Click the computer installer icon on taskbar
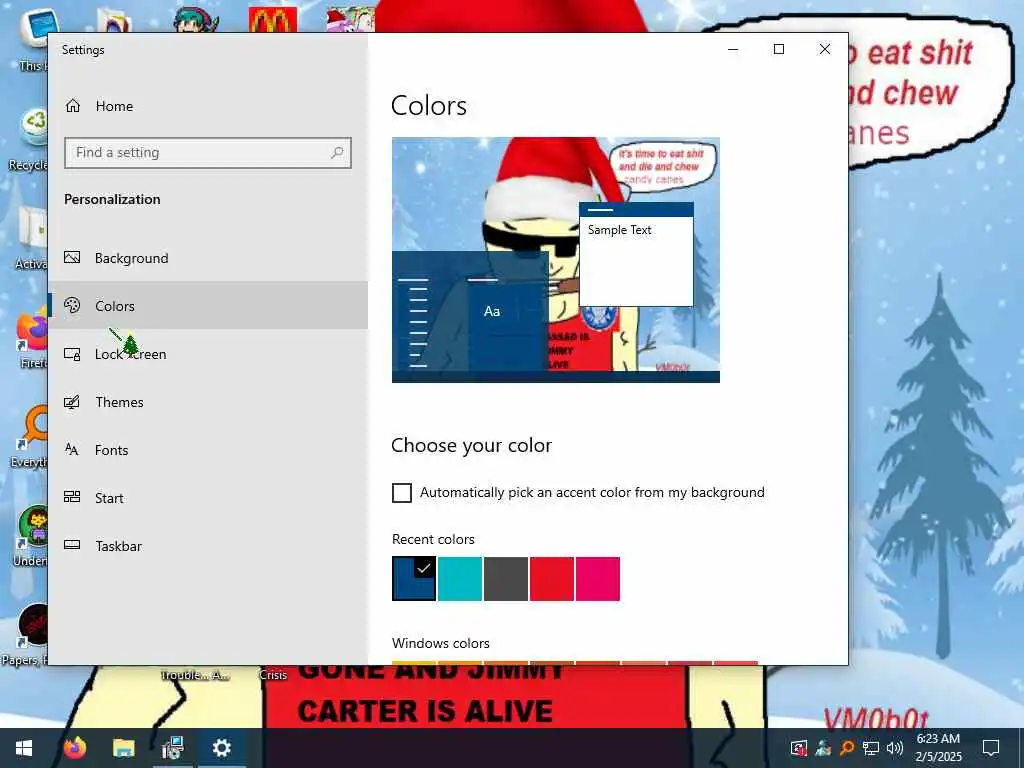Image resolution: width=1024 pixels, height=768 pixels. pos(172,748)
